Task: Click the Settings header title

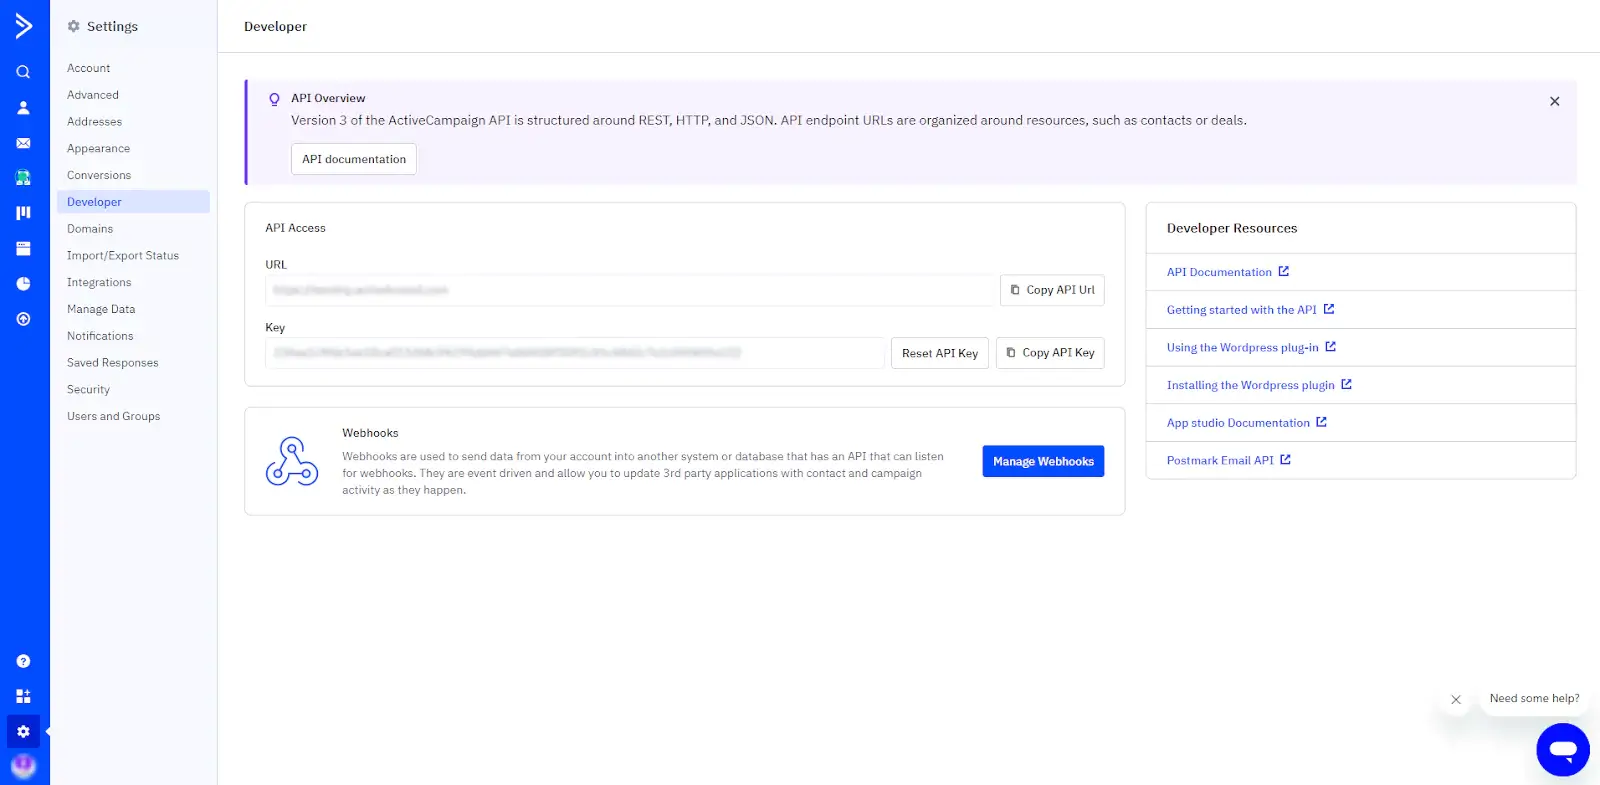Action: tap(112, 27)
